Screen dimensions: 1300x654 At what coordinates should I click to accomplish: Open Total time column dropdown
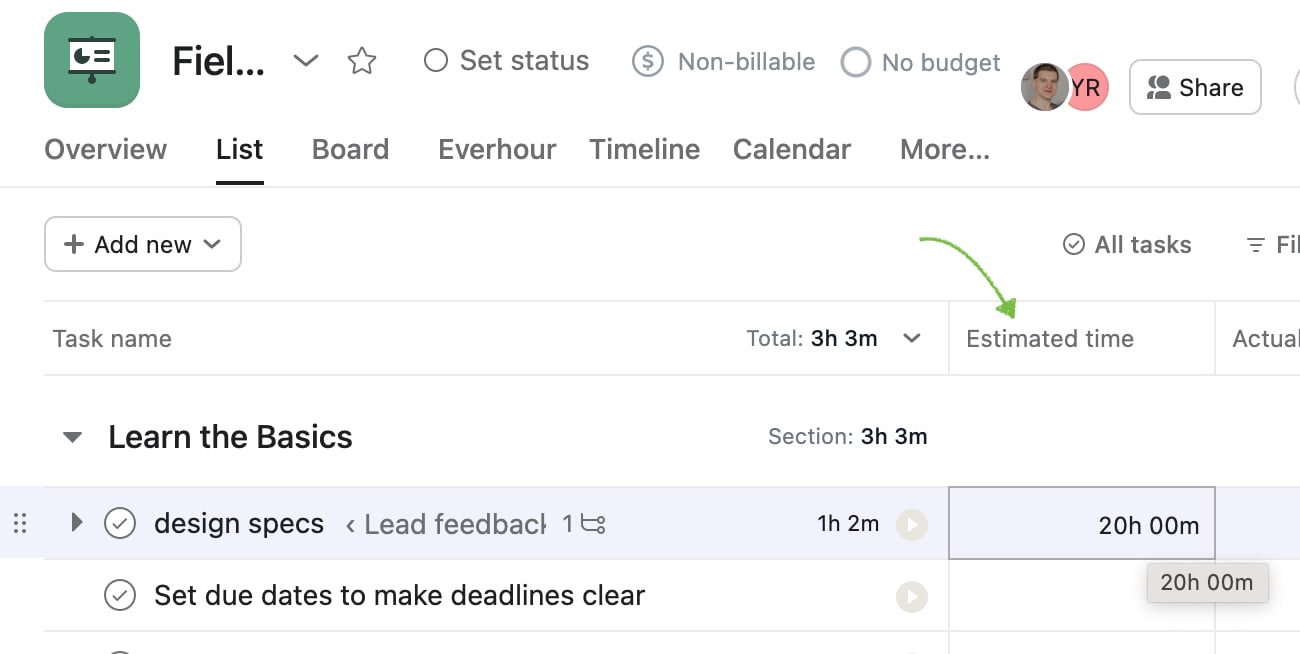pyautogui.click(x=911, y=339)
